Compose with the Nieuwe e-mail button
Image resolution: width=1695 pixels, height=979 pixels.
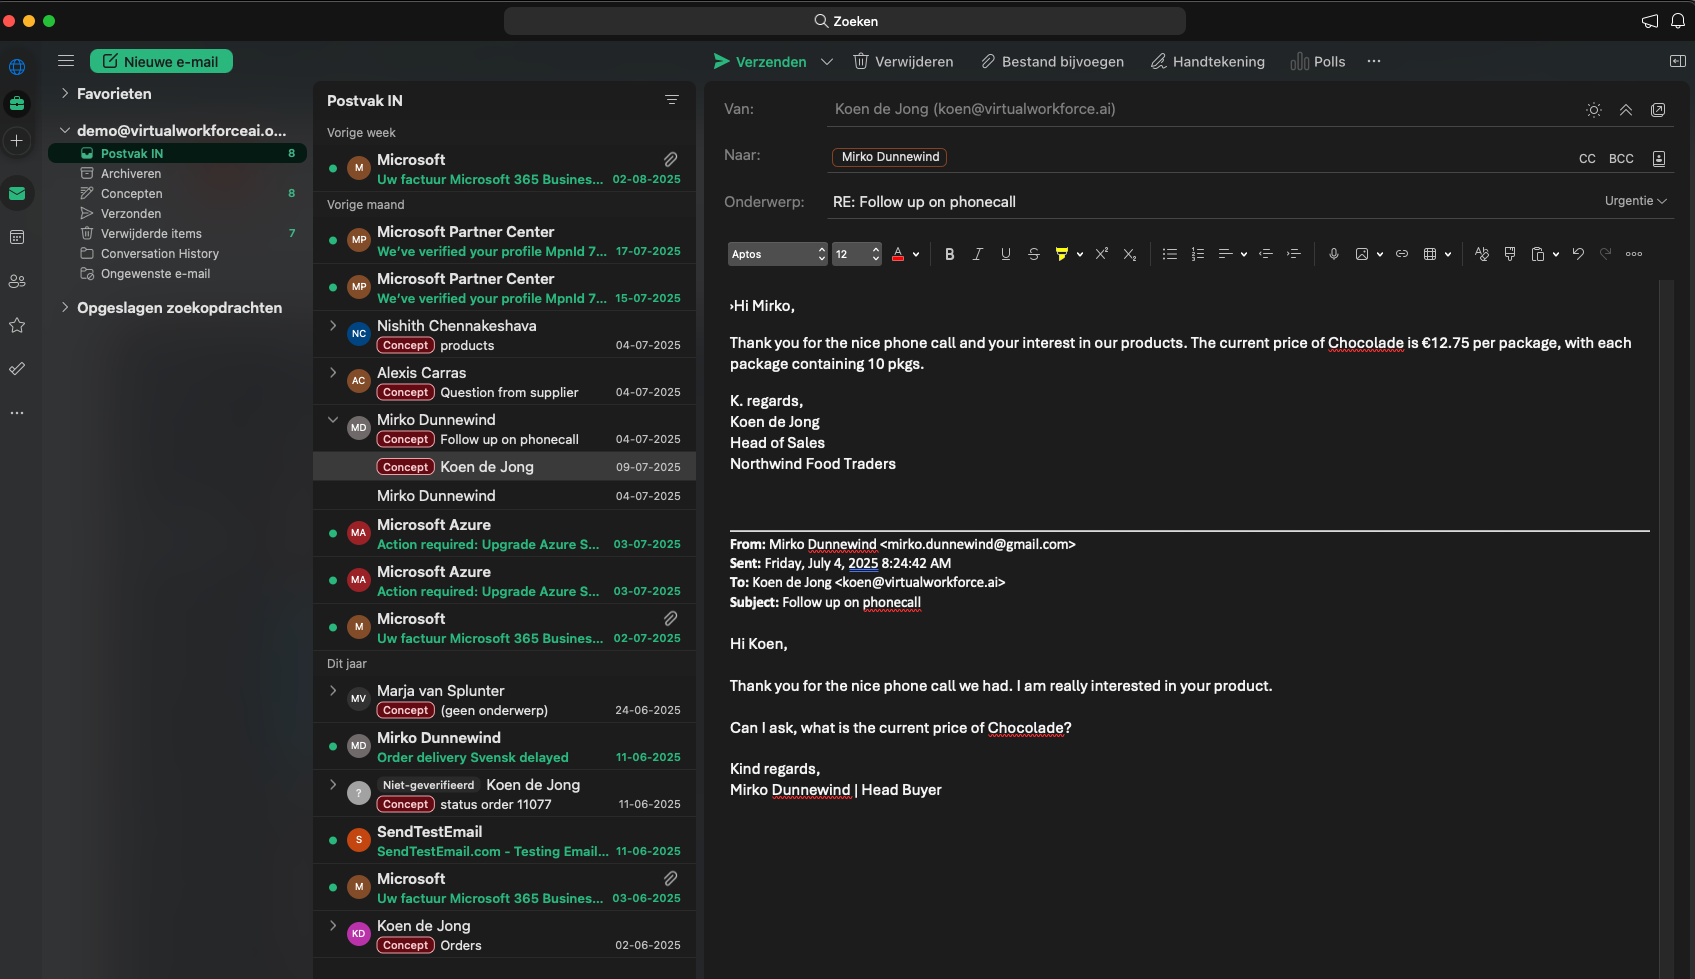click(x=161, y=61)
